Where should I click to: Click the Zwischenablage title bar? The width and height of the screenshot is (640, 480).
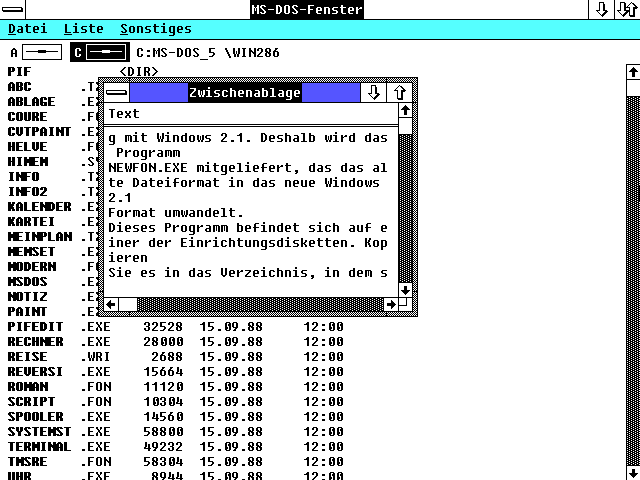(245, 93)
